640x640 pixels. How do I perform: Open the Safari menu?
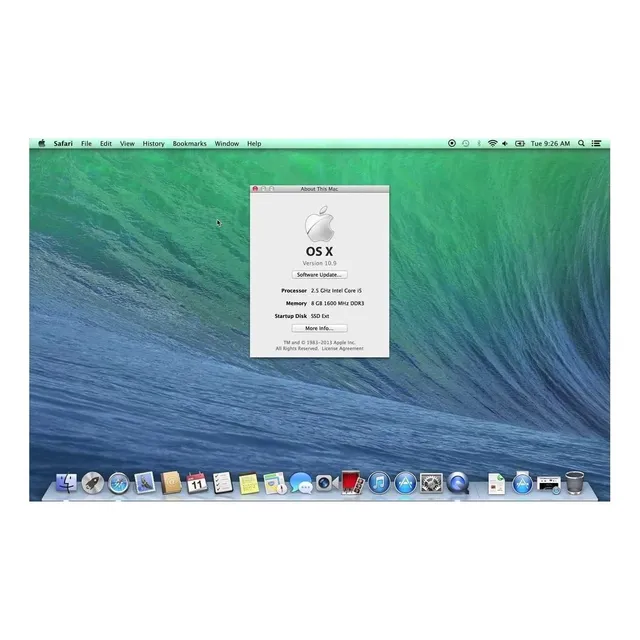63,143
